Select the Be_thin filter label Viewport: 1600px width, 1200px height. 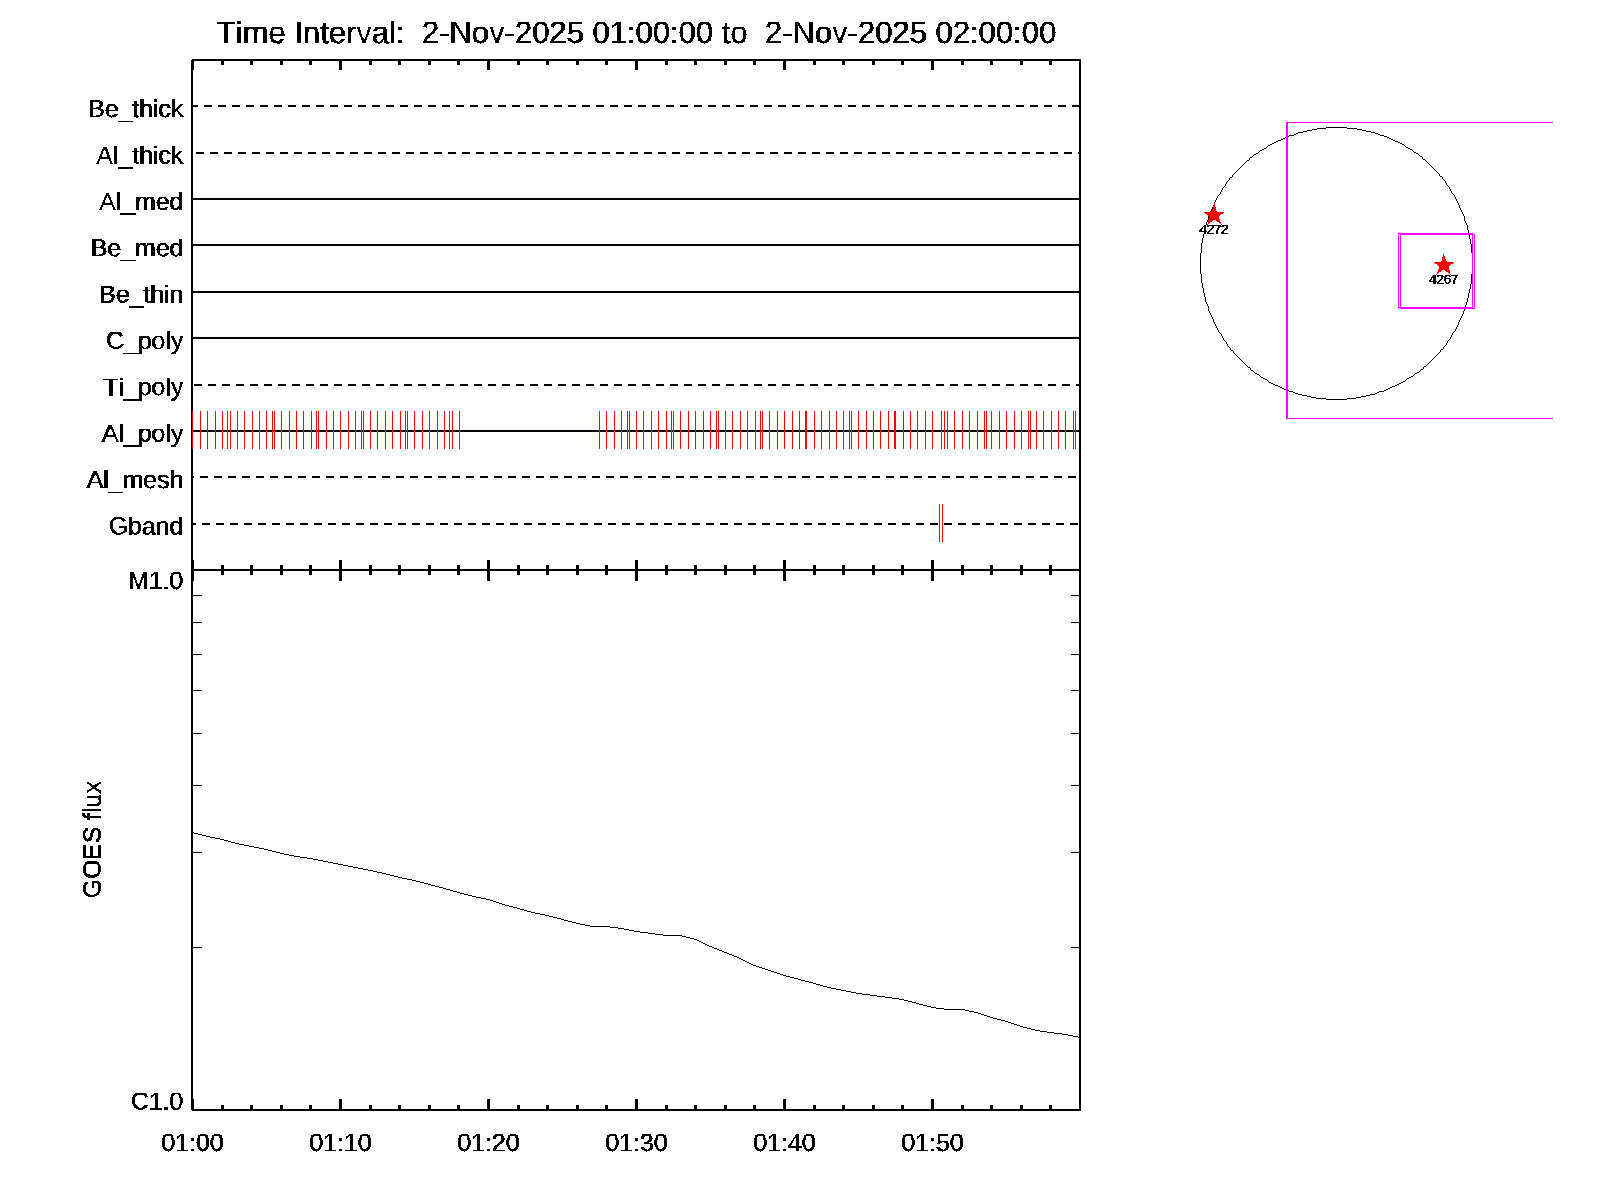pos(141,295)
